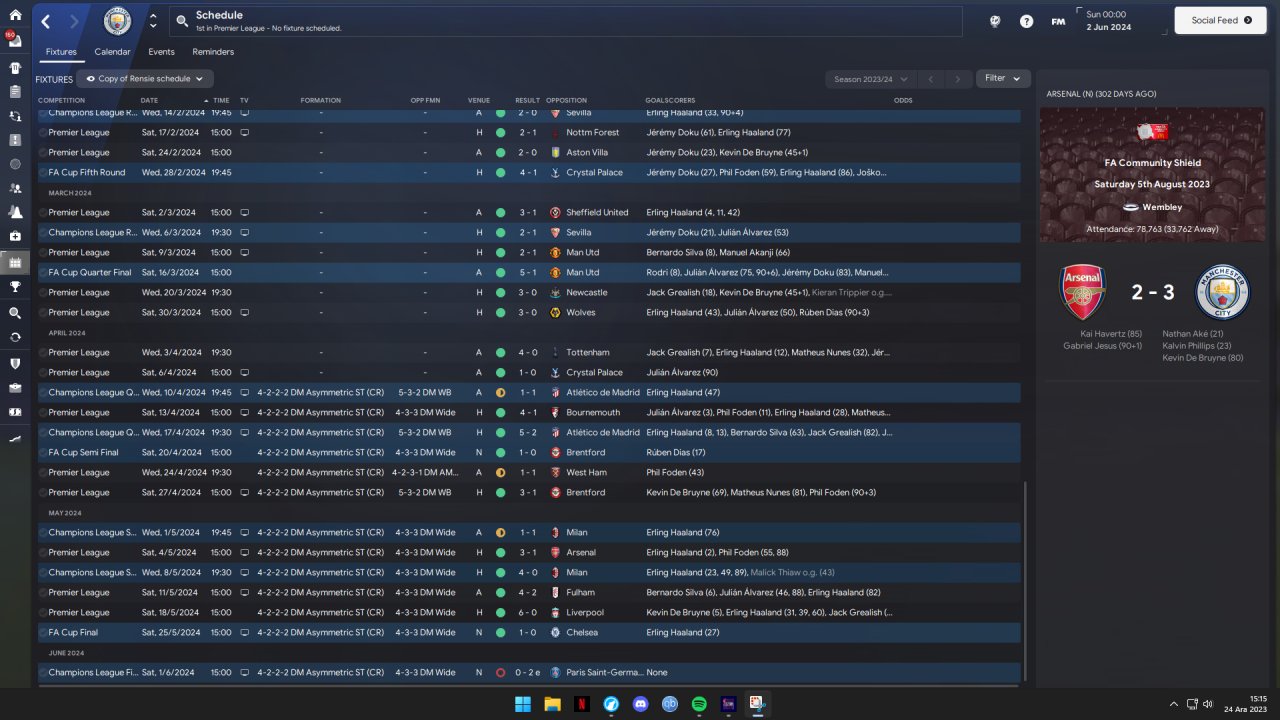This screenshot has height=720, width=1280.
Task: Click the Manchester City crest in match panel
Action: click(1223, 292)
